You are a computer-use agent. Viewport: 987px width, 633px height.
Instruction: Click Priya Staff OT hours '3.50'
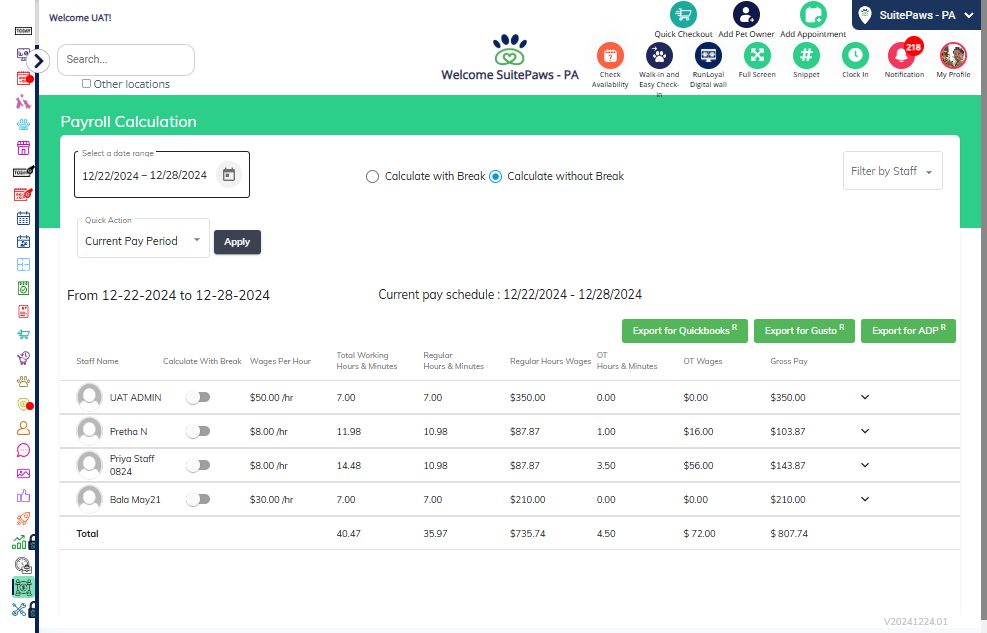[606, 466]
